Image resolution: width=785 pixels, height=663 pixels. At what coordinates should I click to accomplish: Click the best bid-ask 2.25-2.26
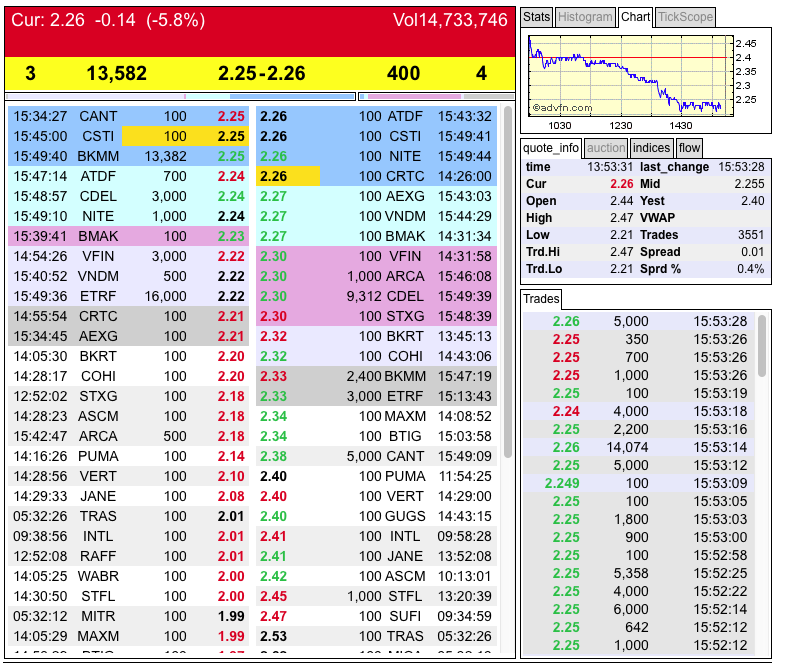(261, 73)
